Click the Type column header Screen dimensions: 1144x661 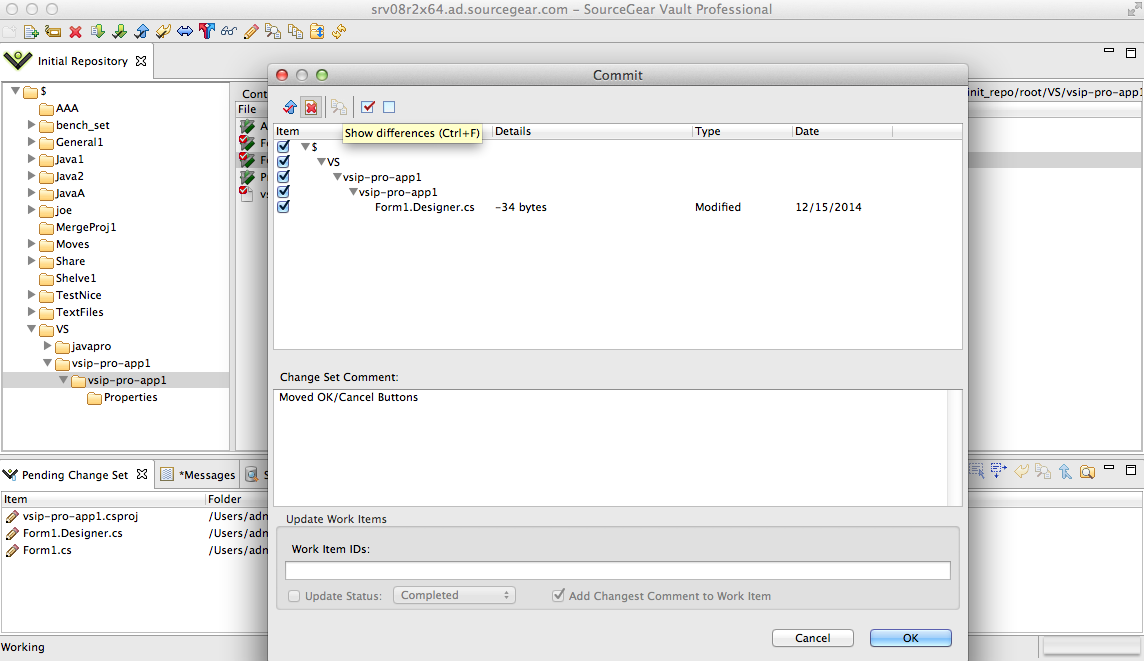pyautogui.click(x=742, y=131)
